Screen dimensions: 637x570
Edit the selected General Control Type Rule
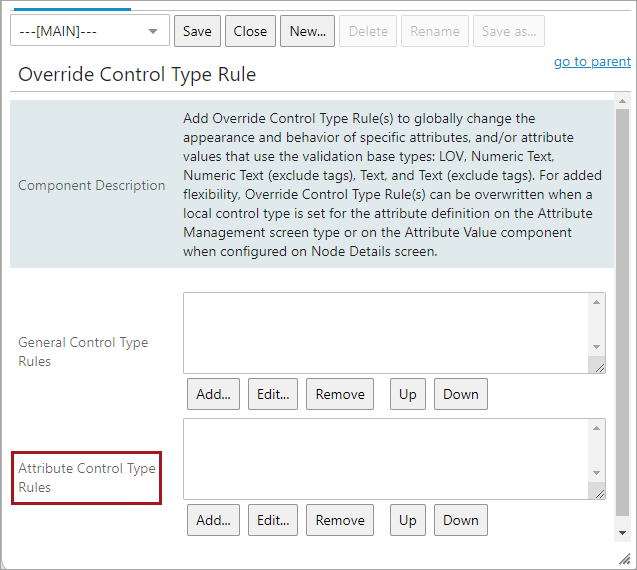point(273,394)
